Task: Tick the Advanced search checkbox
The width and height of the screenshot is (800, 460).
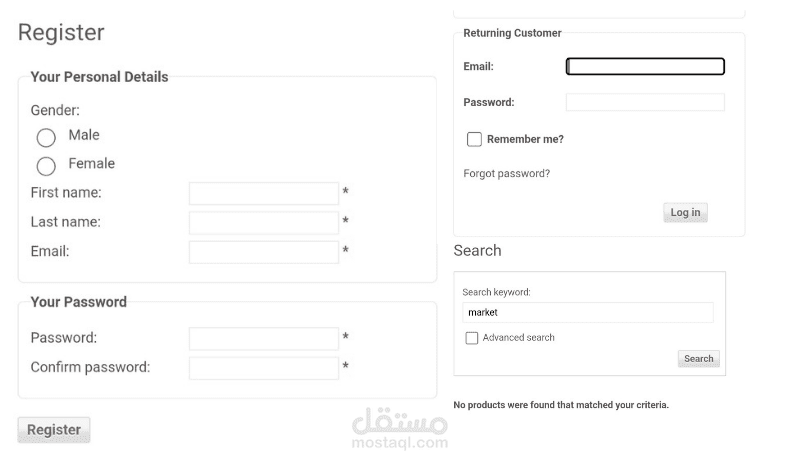Action: tap(472, 338)
